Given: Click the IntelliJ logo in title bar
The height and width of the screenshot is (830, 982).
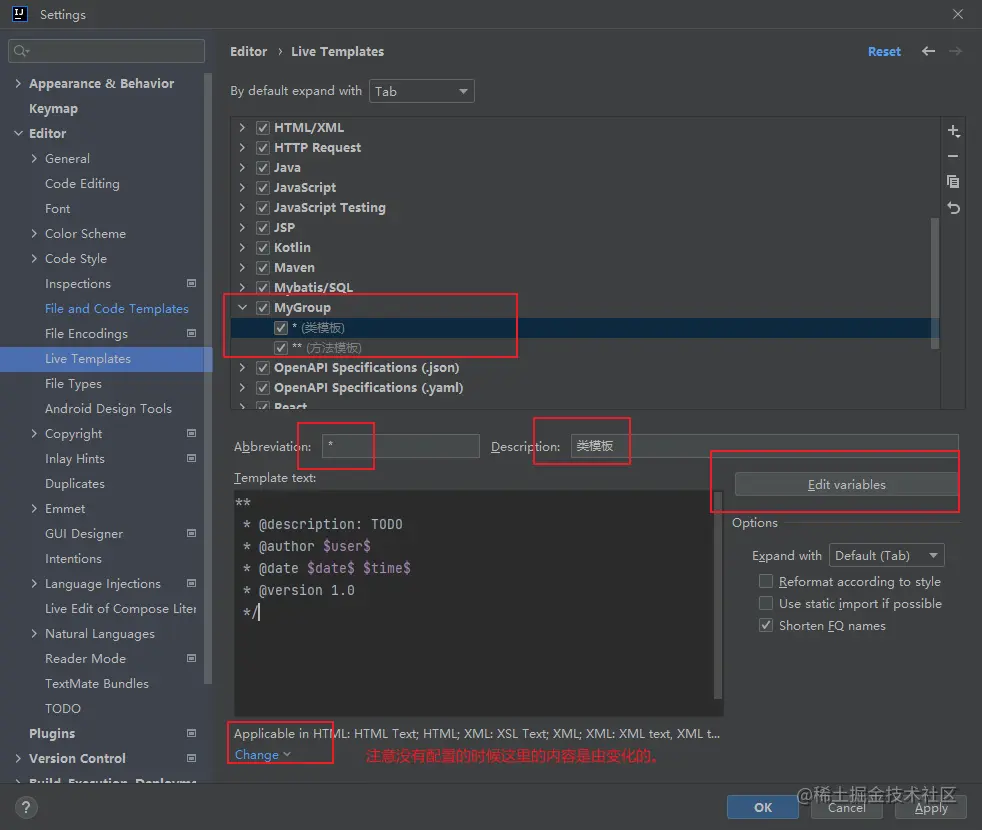Looking at the screenshot, I should (x=19, y=14).
